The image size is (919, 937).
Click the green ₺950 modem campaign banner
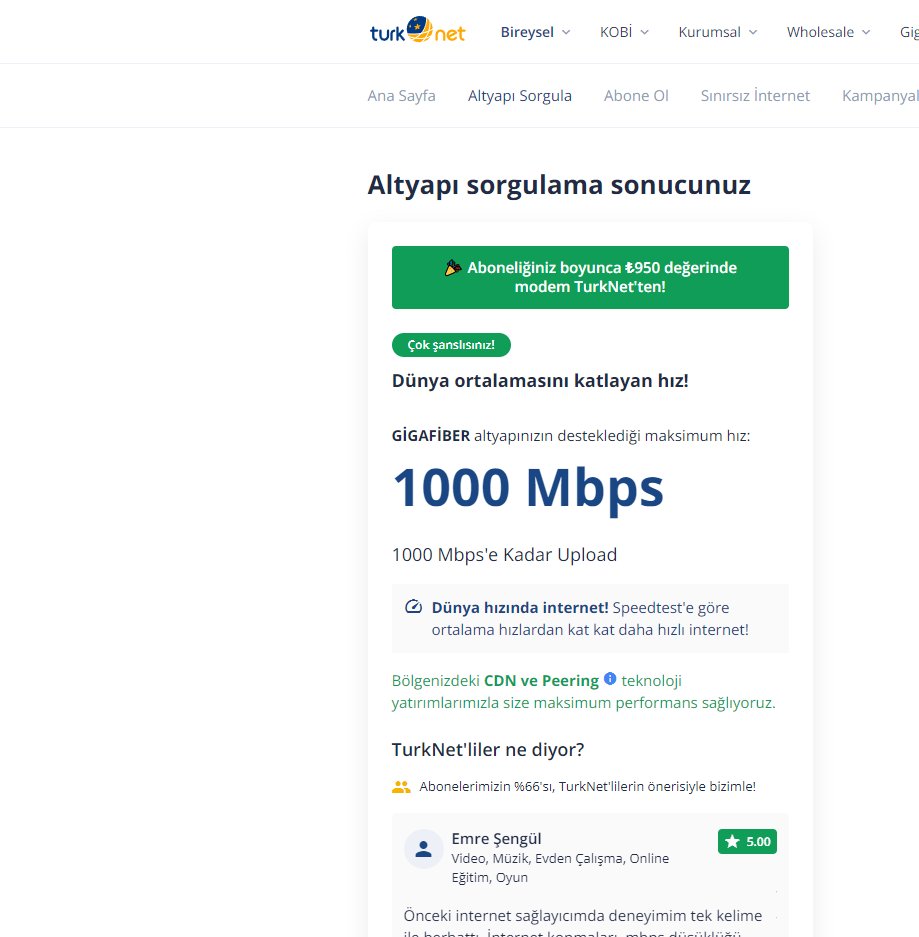(x=590, y=277)
